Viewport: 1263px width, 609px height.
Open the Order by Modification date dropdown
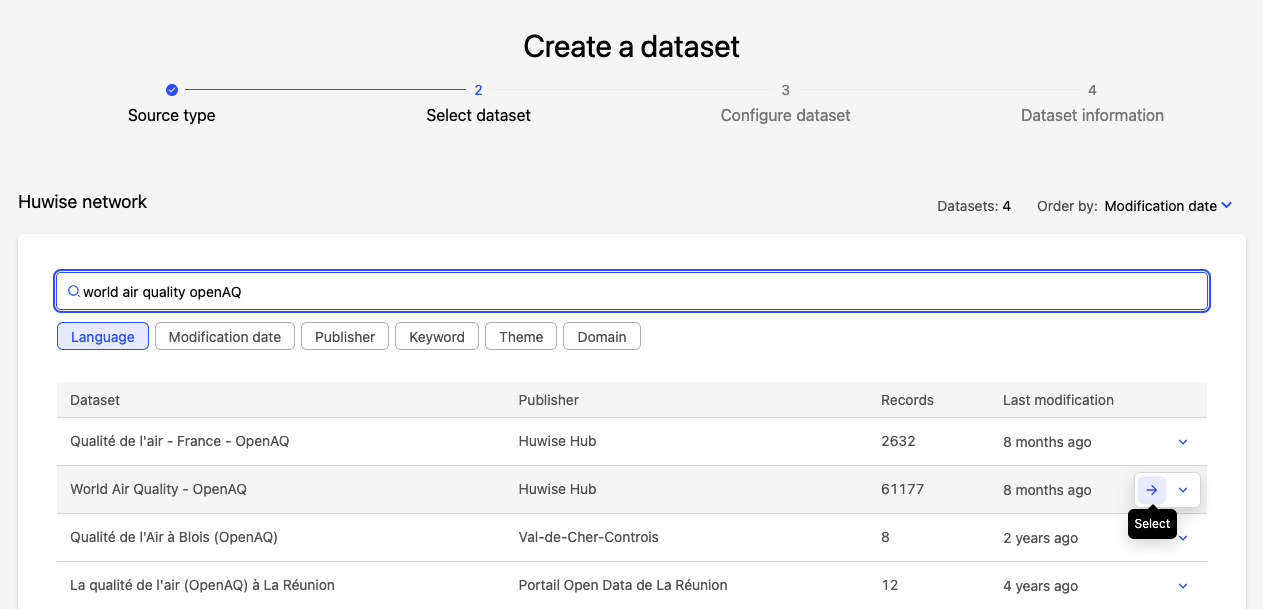pos(1168,206)
